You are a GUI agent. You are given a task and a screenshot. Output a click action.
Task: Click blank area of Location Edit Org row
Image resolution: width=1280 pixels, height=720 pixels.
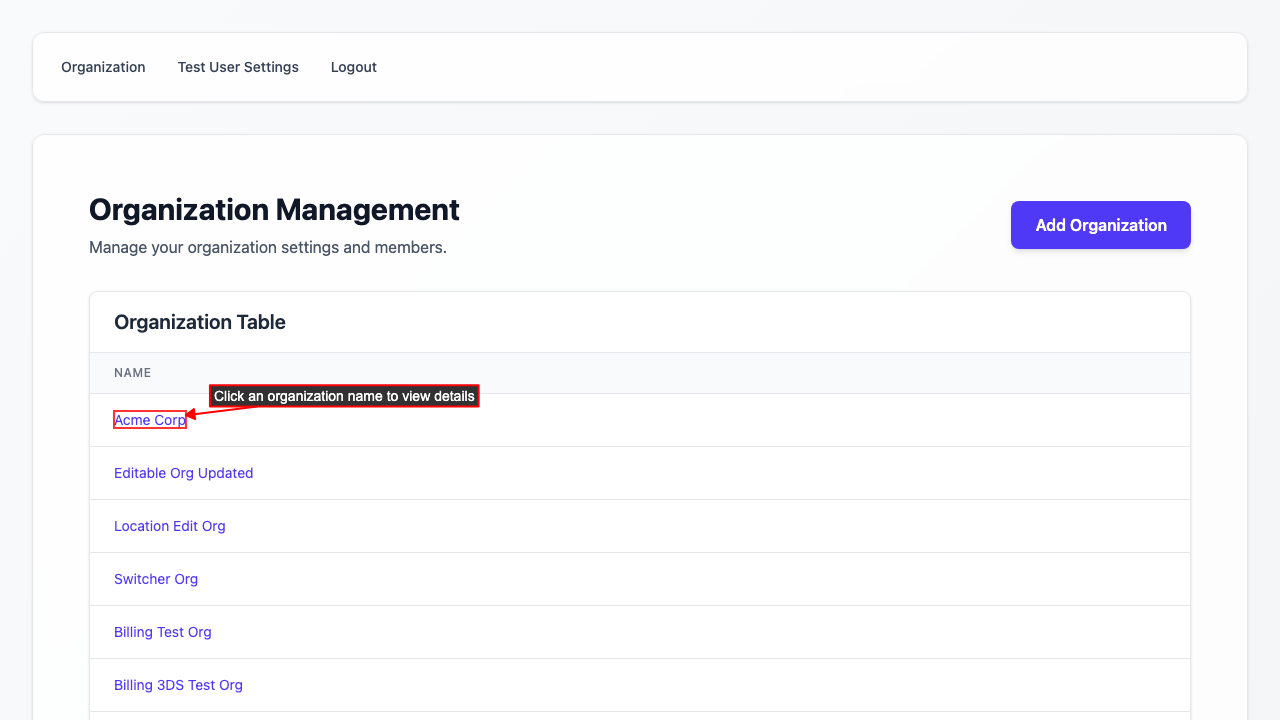(x=700, y=526)
